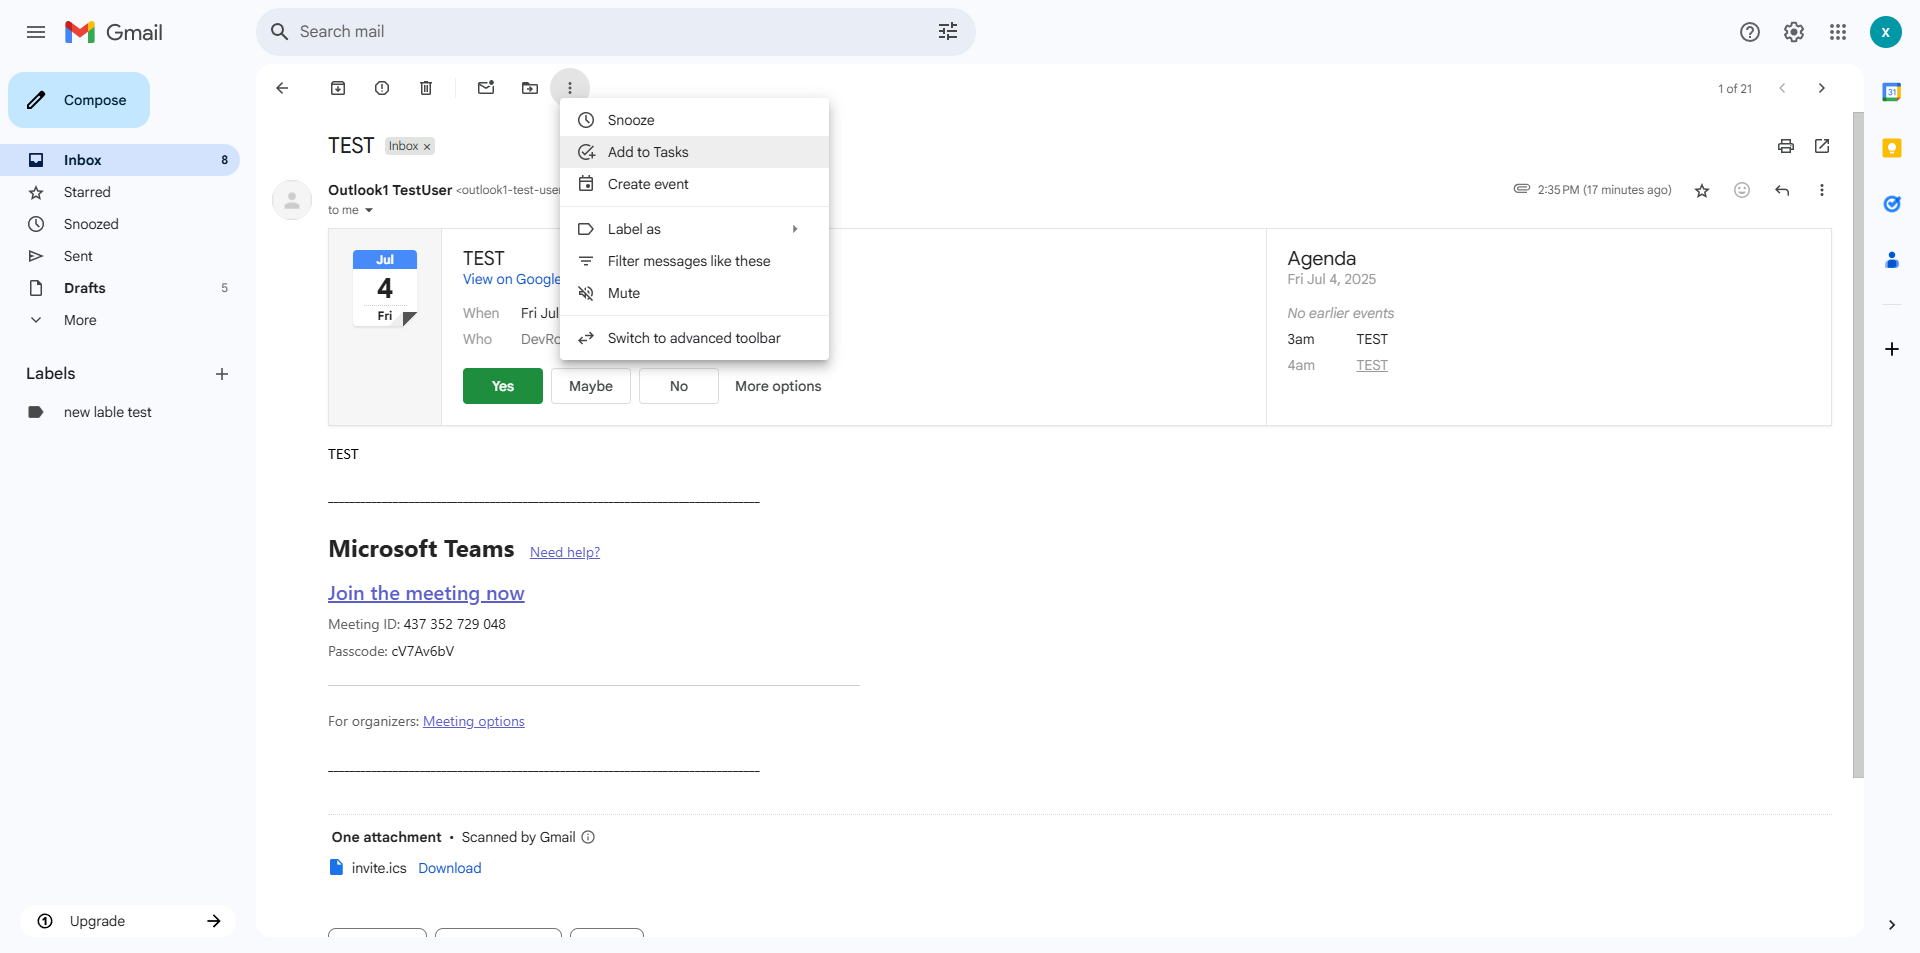This screenshot has height=953, width=1920.
Task: Click the Move to folder icon
Action: [x=530, y=88]
